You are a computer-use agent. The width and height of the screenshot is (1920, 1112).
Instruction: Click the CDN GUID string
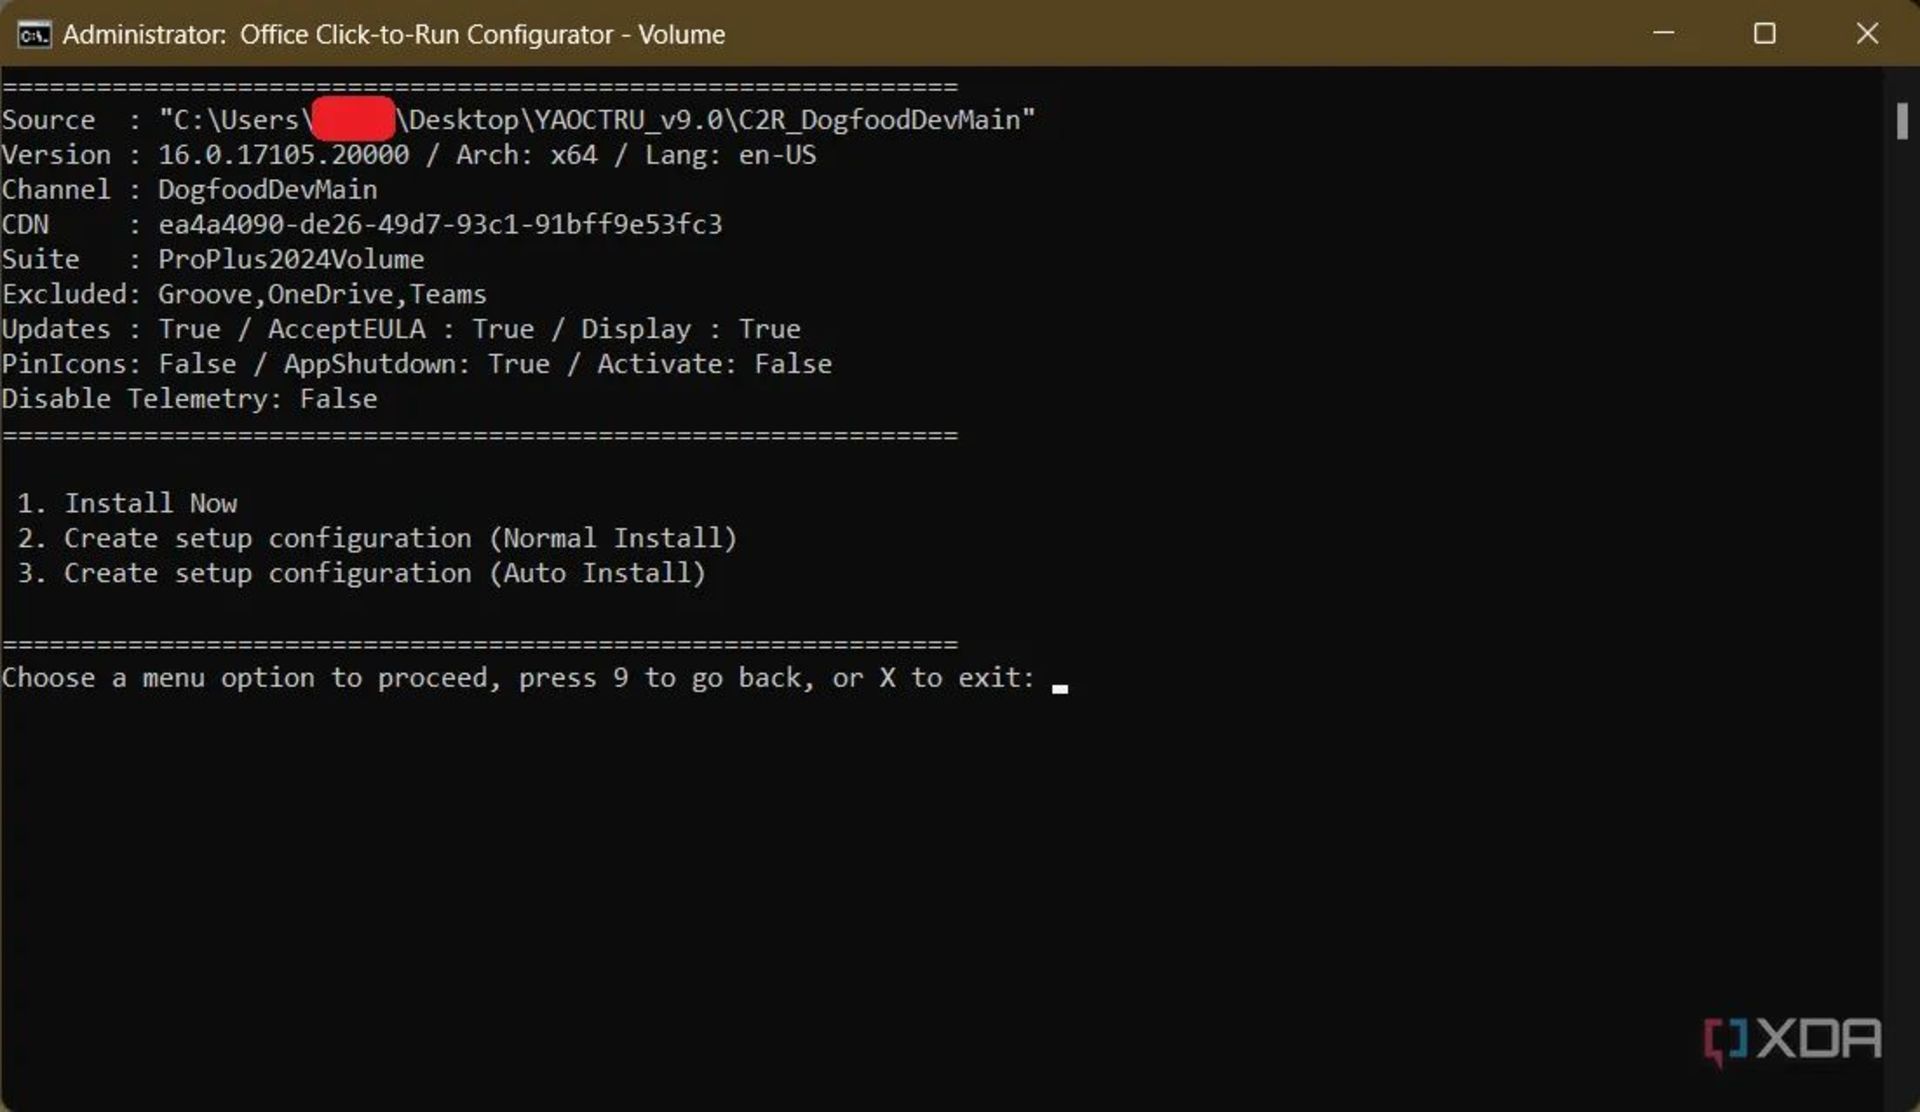click(x=440, y=224)
